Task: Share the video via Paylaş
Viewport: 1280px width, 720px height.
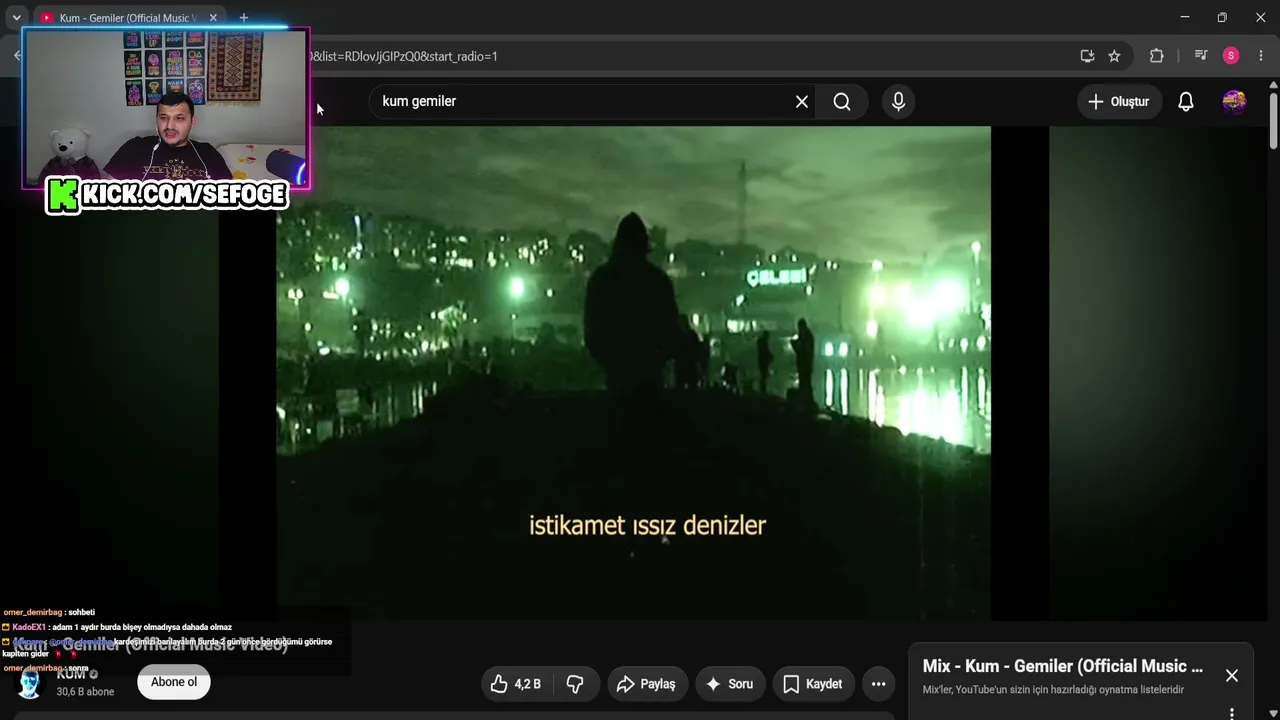Action: (647, 684)
